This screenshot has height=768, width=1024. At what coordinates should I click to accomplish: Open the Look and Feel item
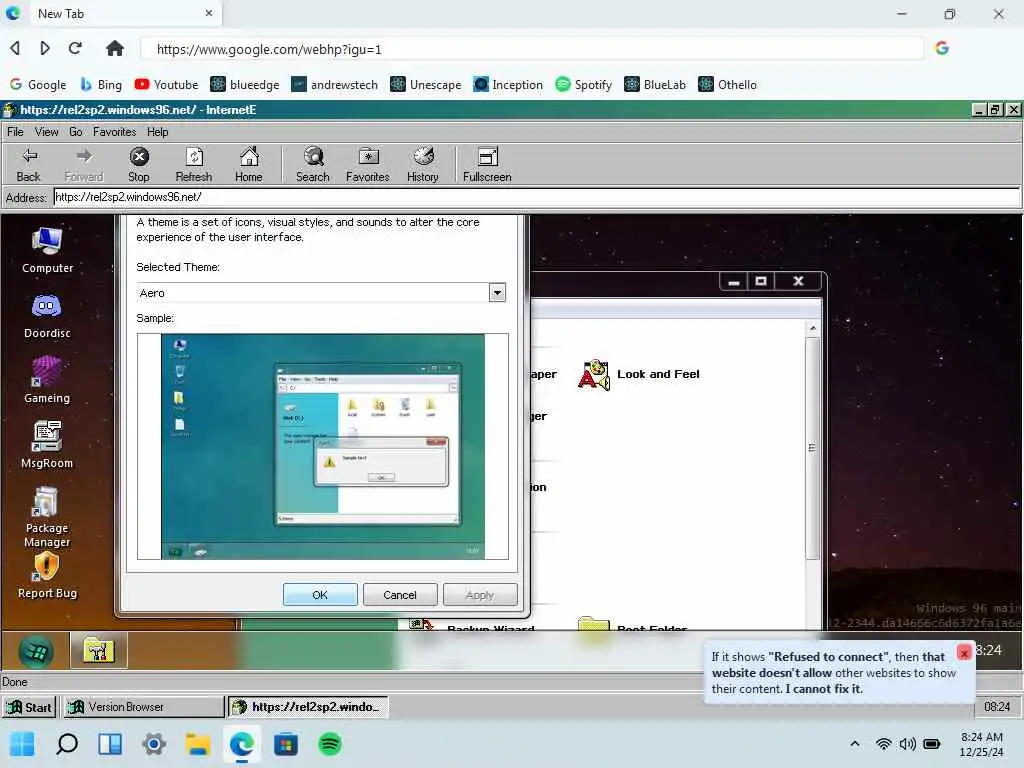click(x=639, y=375)
